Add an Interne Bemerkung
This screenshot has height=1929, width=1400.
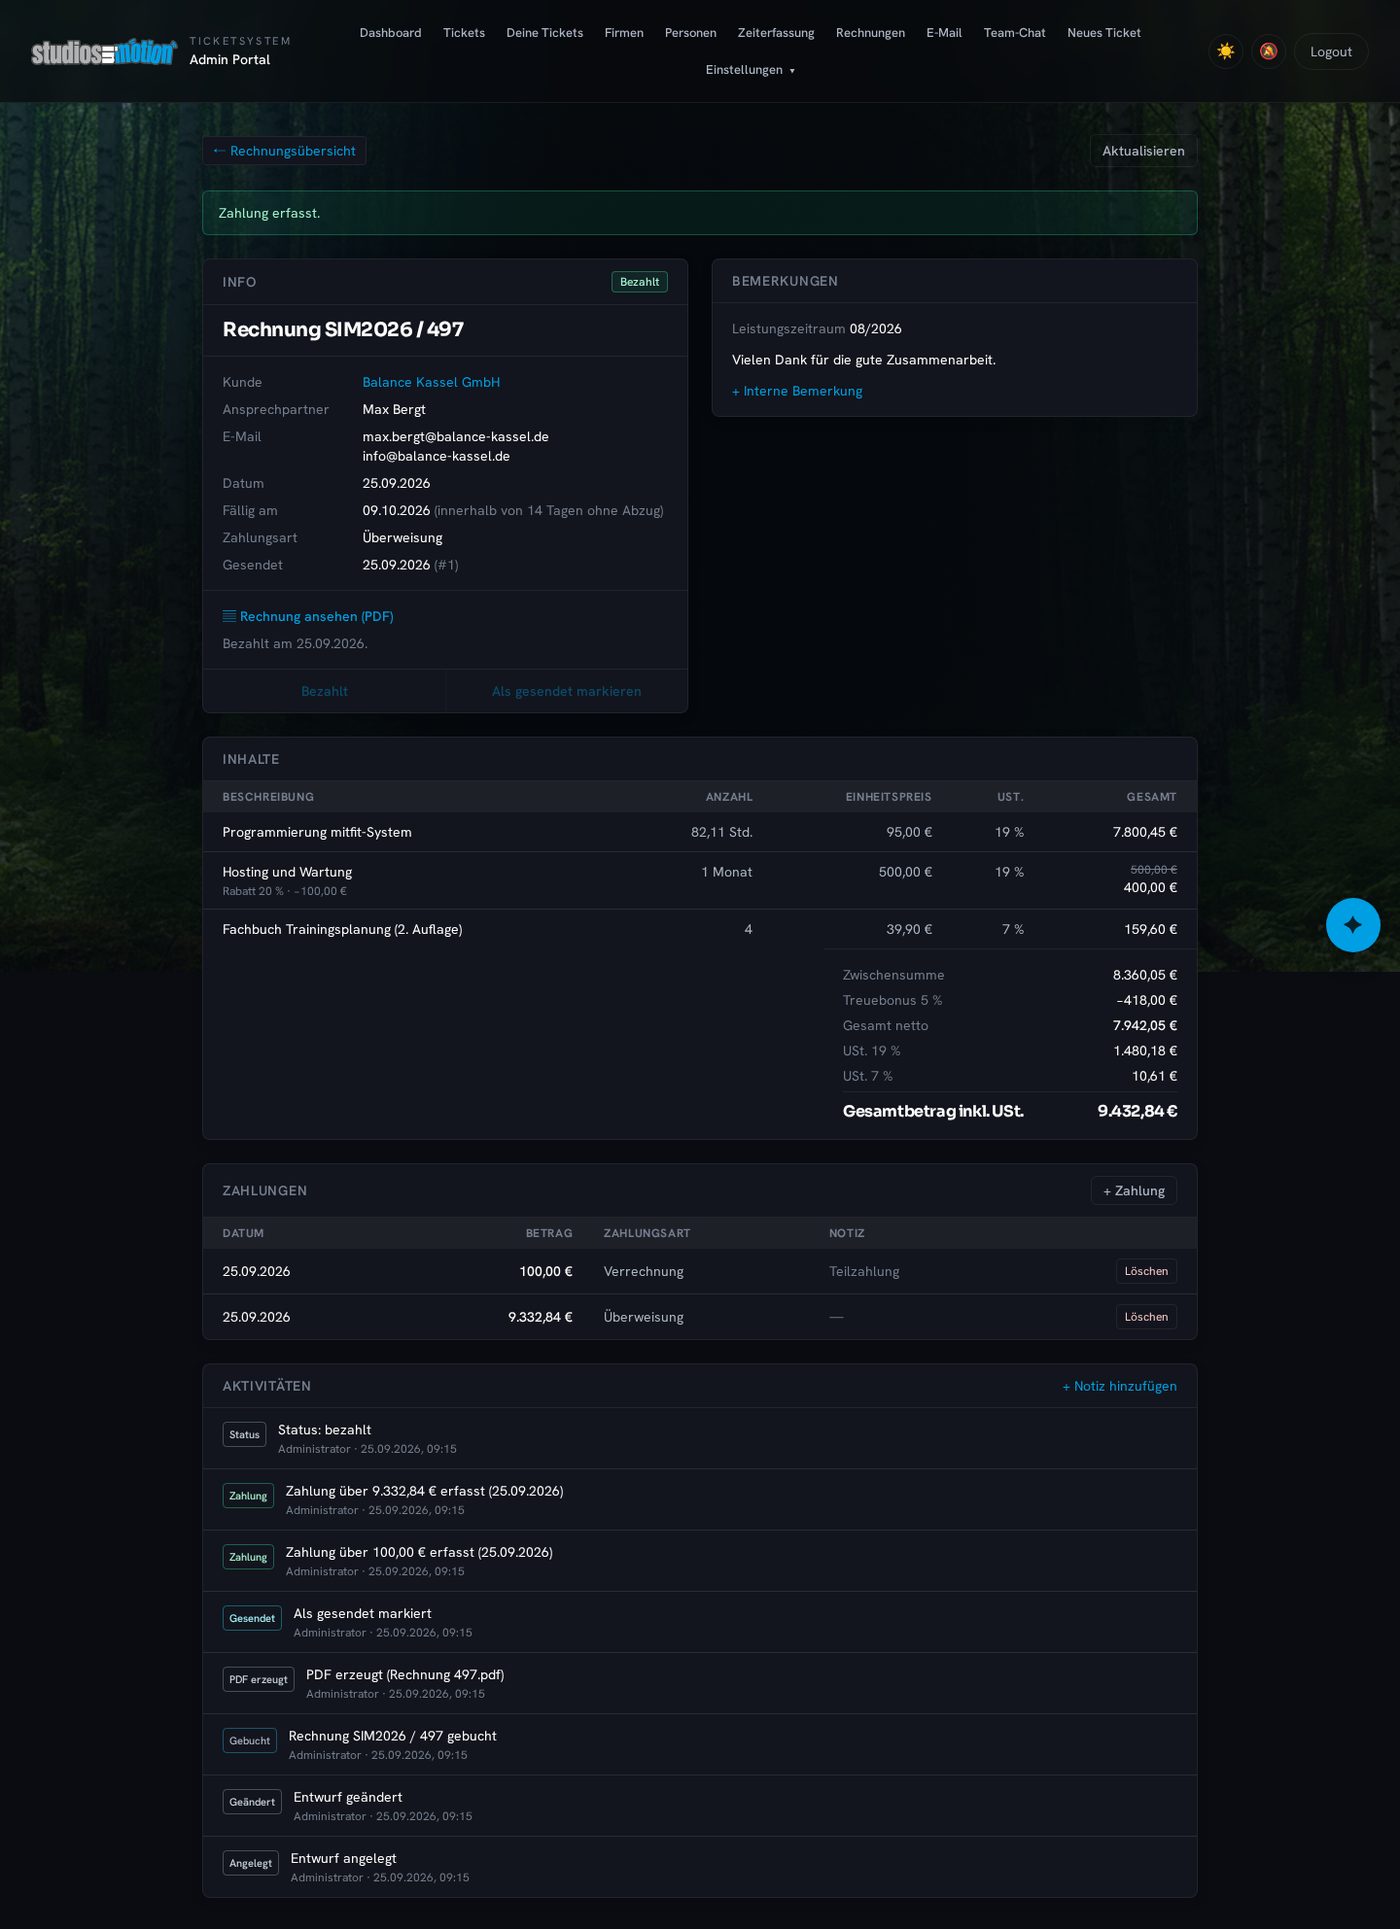(x=797, y=391)
